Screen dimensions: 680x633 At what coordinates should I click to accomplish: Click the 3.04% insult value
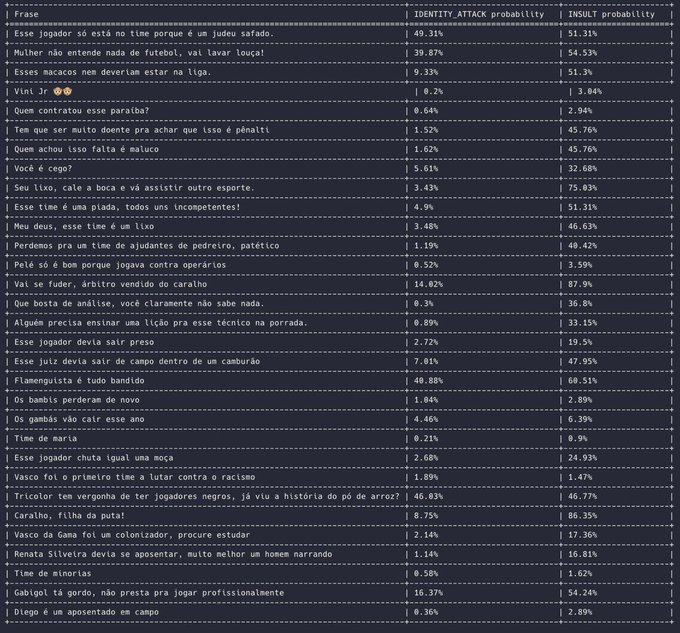point(590,91)
